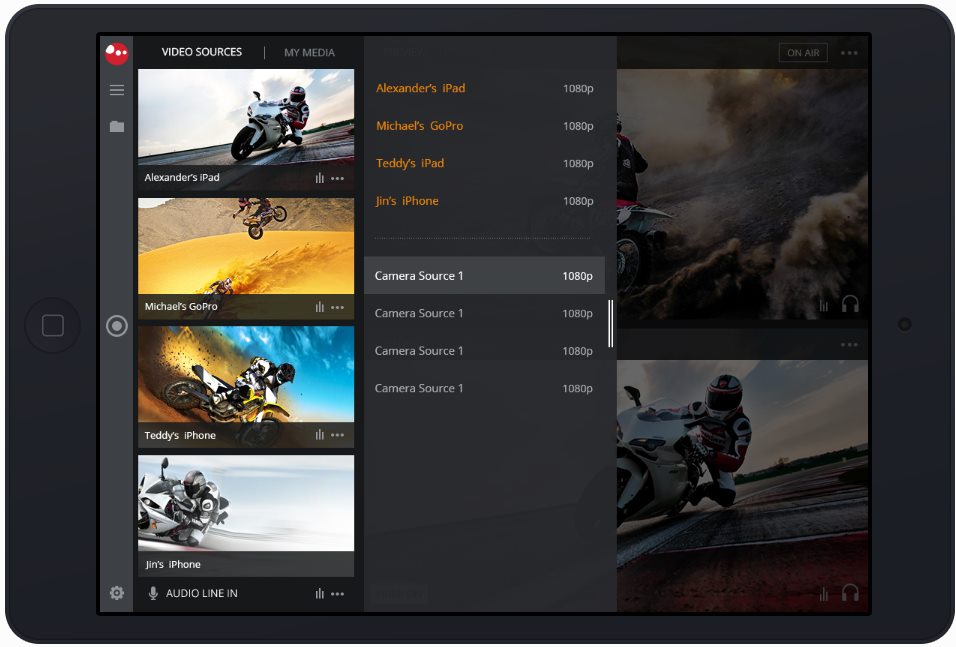The image size is (956, 647).
Task: Toggle the Audio Line In microphone
Action: [153, 593]
